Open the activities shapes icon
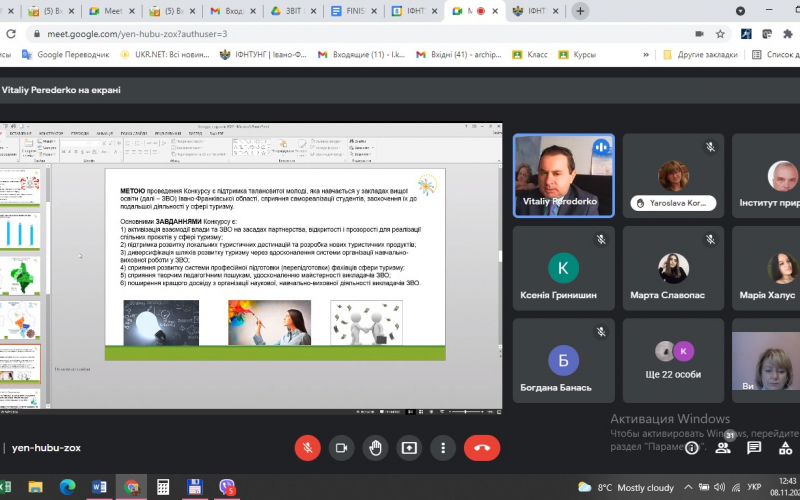 click(x=786, y=448)
